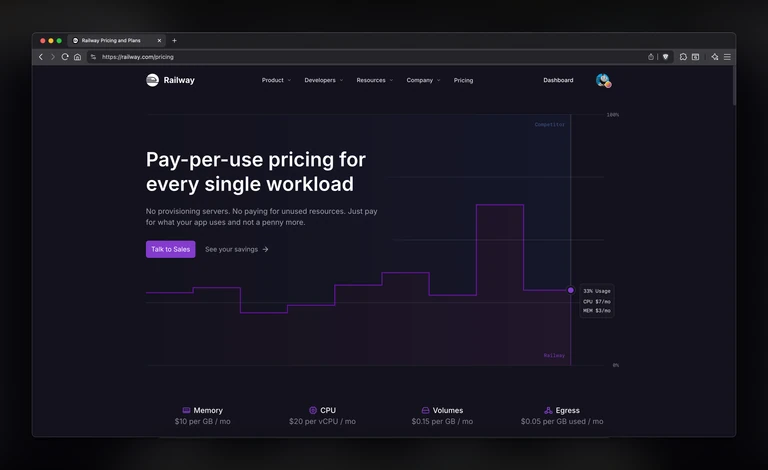The image size is (768, 470).
Task: Click the share icon in address bar
Action: click(x=651, y=57)
